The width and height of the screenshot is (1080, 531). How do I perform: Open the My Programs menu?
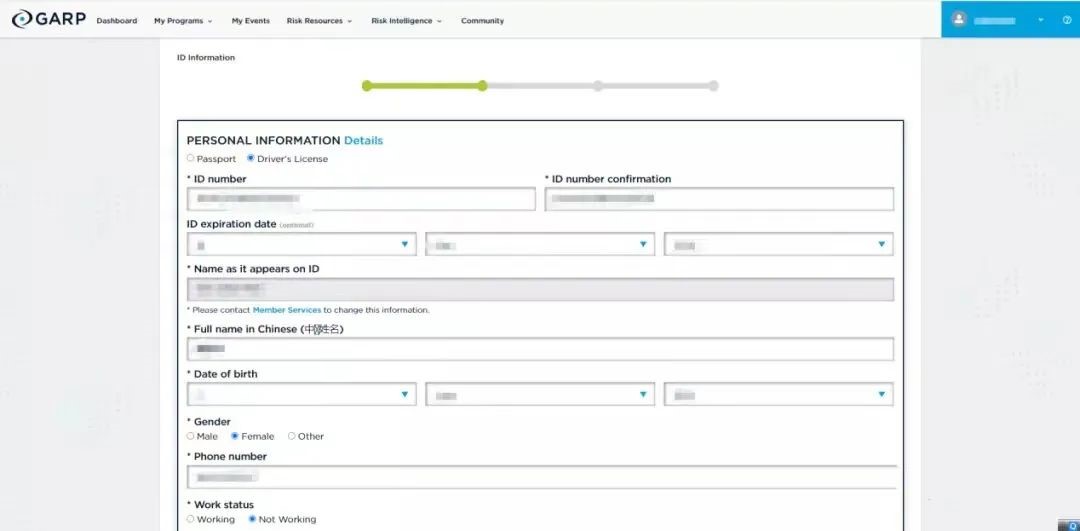click(183, 21)
